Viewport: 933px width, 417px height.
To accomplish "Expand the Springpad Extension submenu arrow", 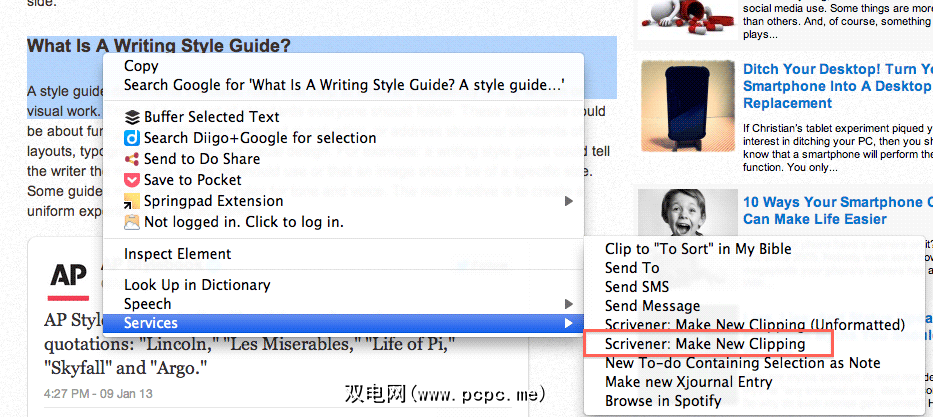I will pos(569,202).
